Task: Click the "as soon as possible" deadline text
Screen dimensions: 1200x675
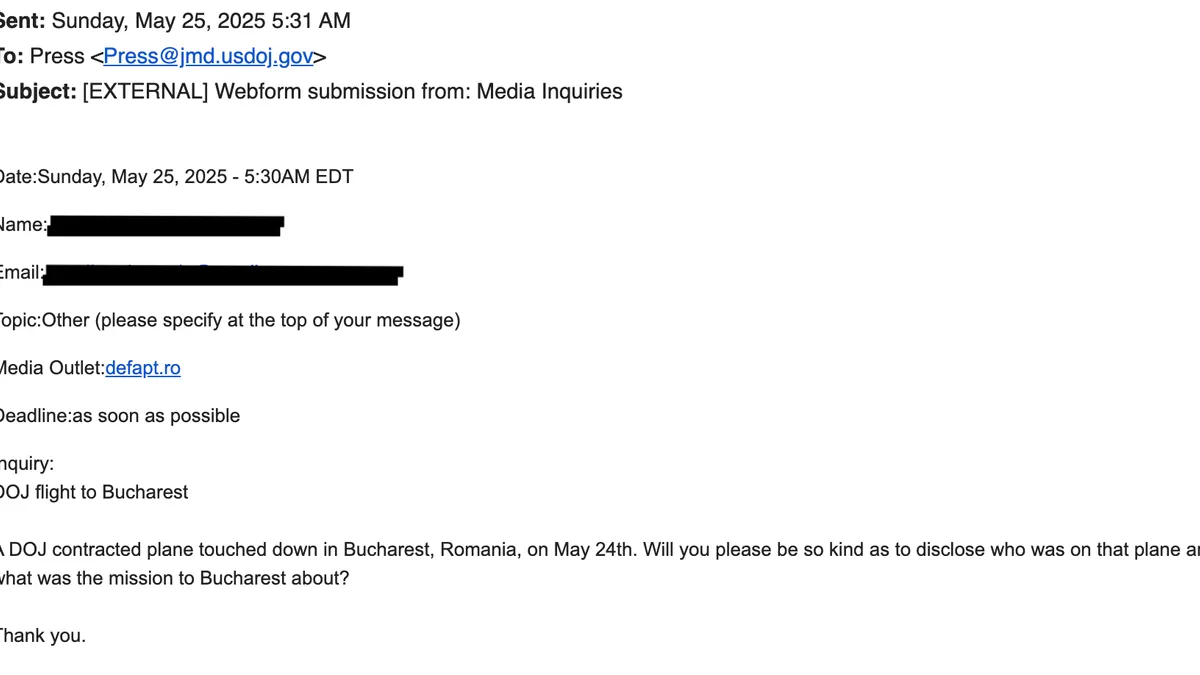Action: 156,416
